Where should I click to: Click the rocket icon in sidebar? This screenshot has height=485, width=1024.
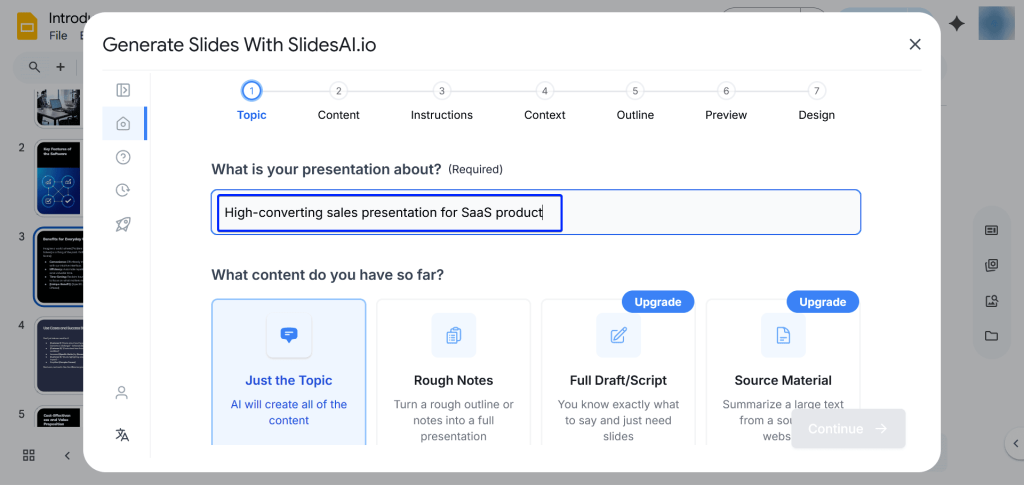[123, 224]
